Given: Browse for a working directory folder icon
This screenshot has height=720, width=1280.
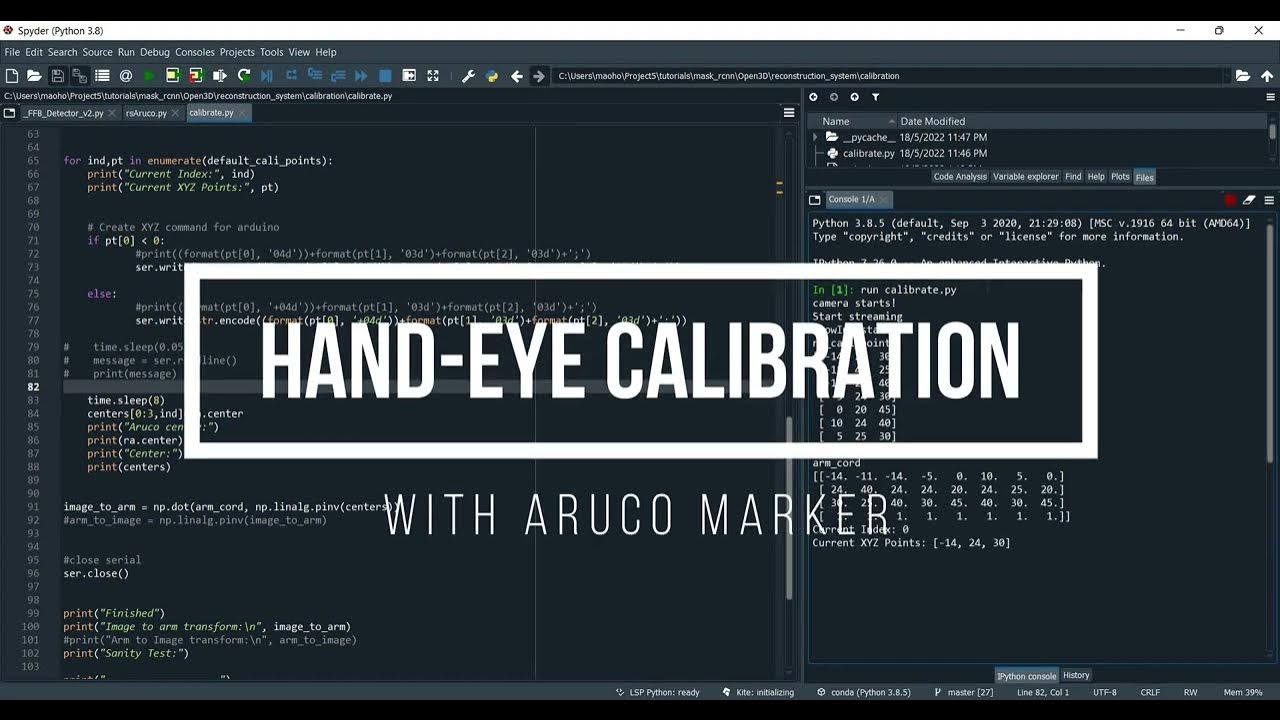Looking at the screenshot, I should click(1243, 76).
